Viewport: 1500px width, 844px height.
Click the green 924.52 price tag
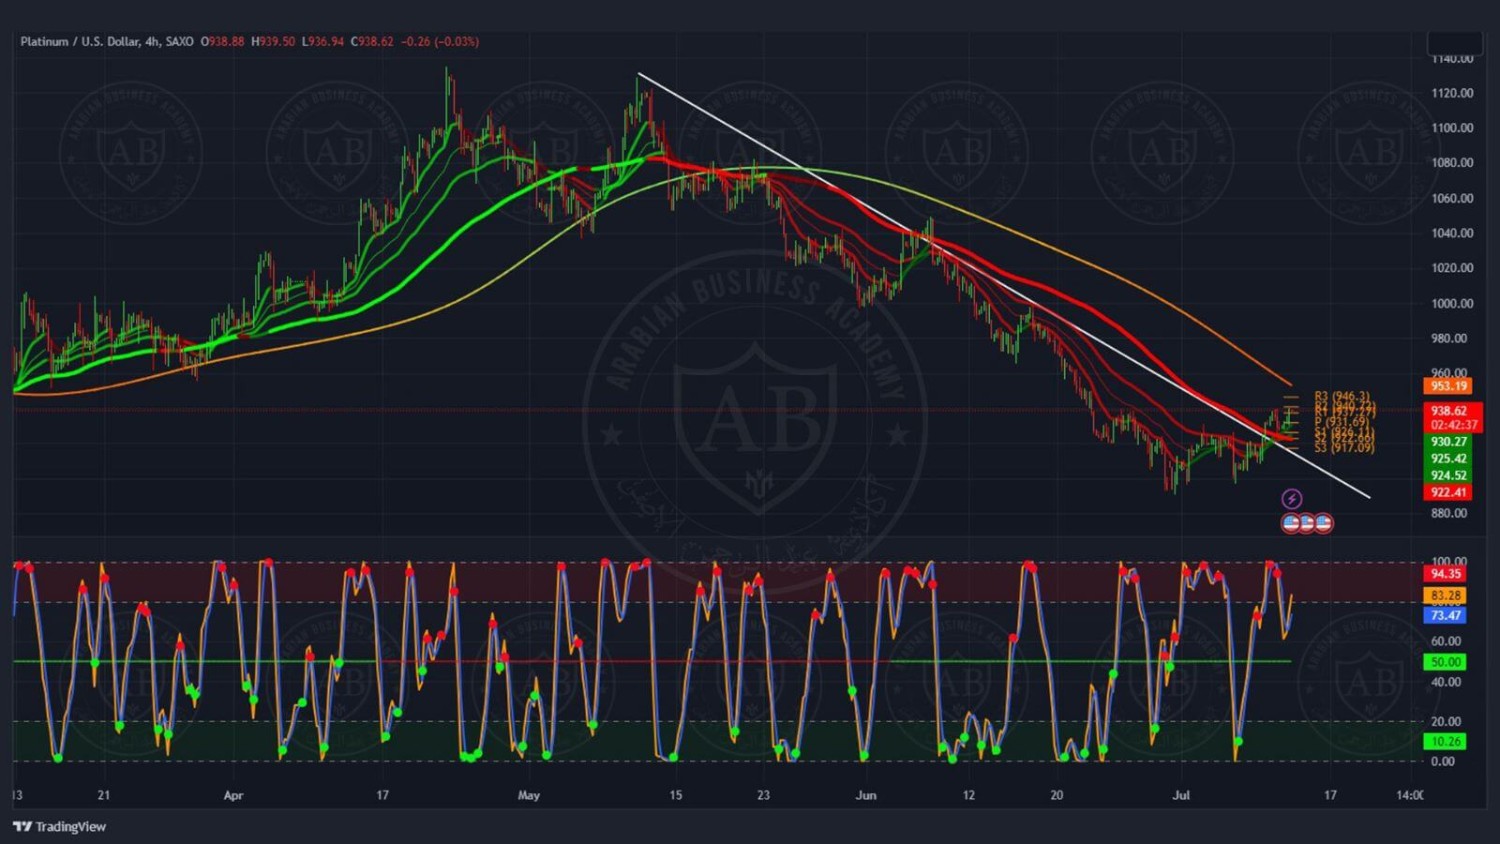1448,476
